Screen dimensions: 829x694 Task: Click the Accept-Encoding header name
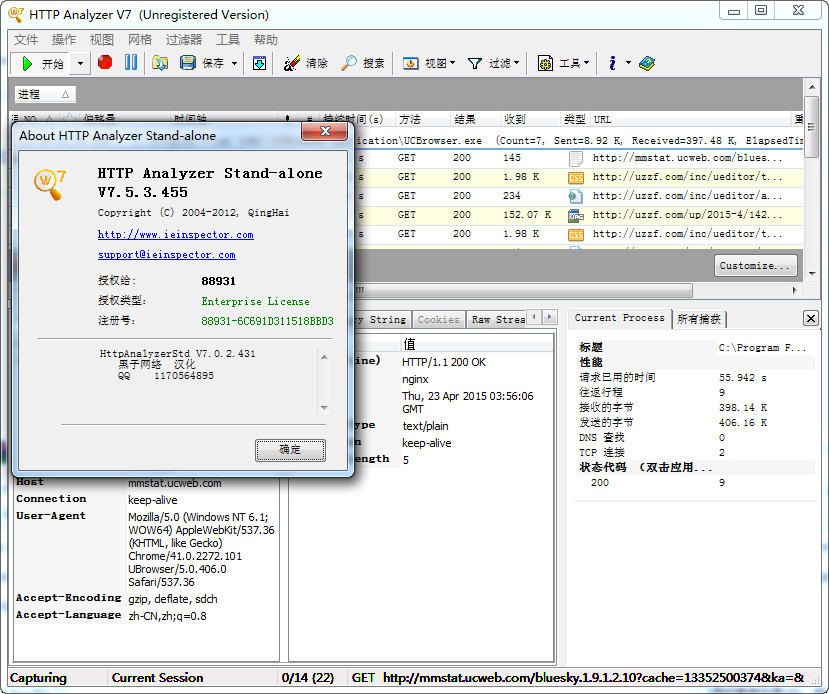[69, 598]
